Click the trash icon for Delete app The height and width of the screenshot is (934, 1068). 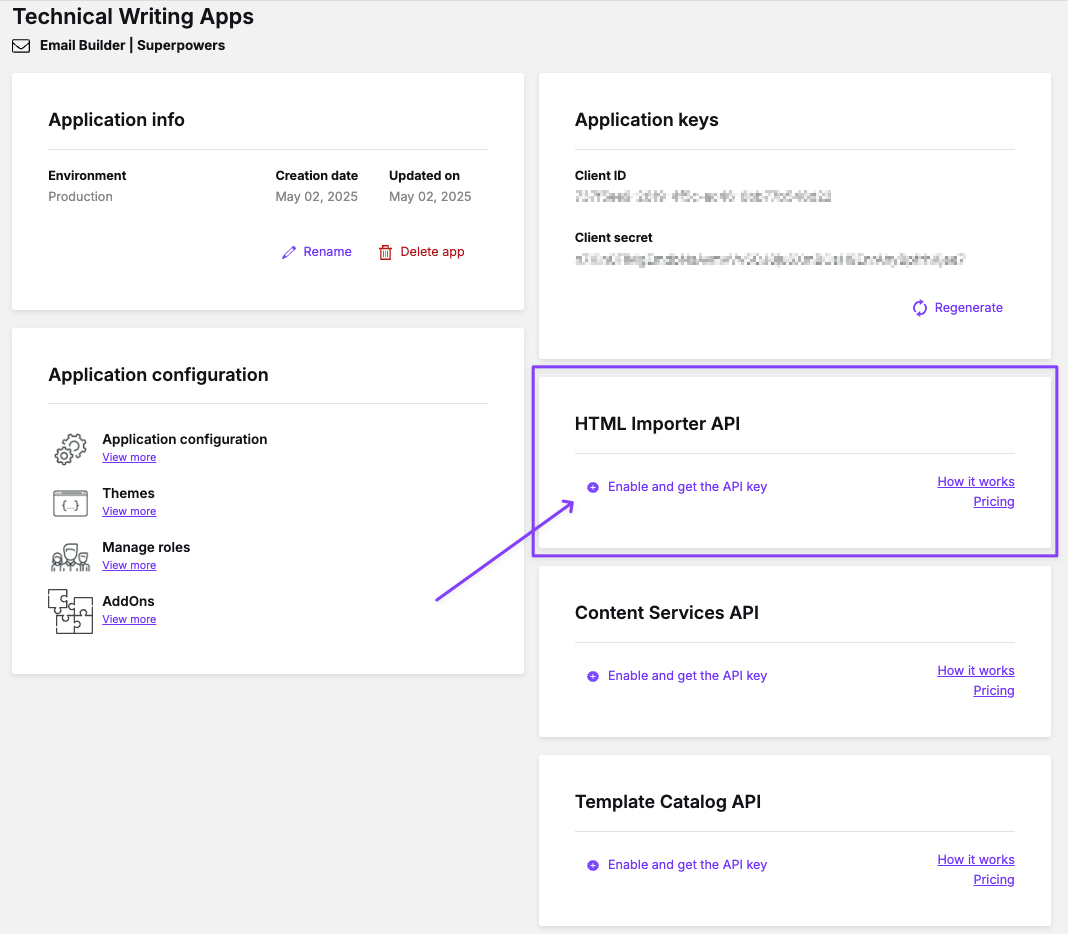click(x=385, y=252)
